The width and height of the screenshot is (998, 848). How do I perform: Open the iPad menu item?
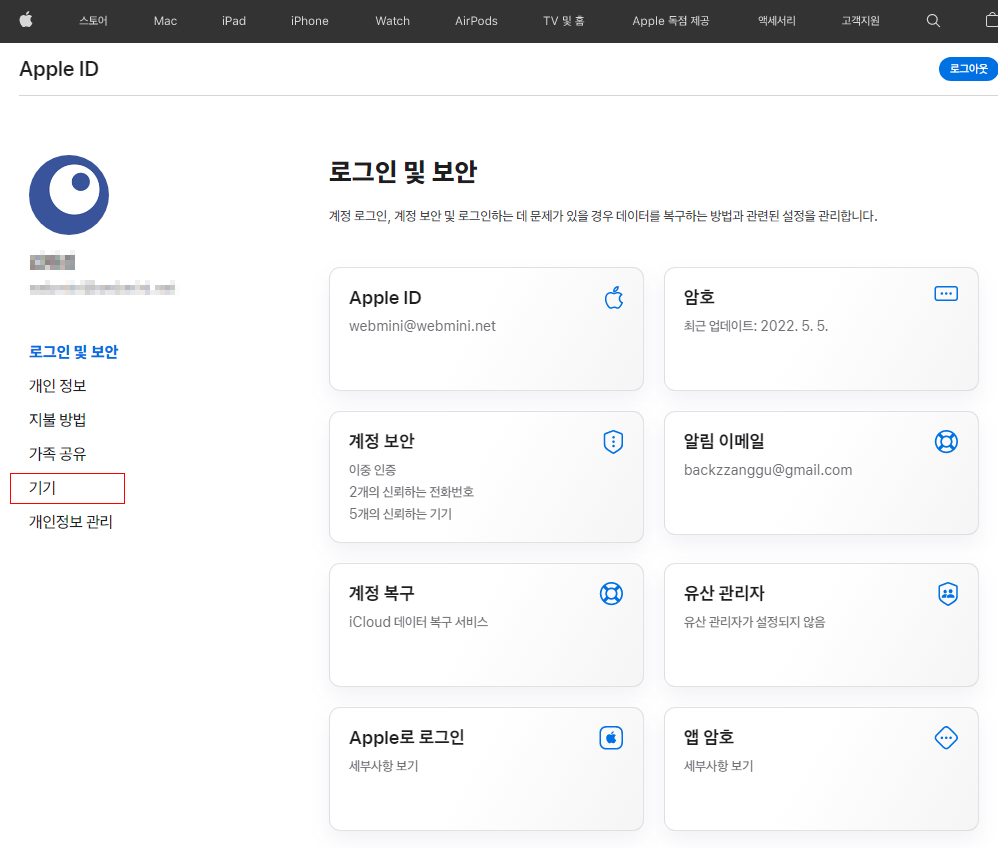(234, 21)
